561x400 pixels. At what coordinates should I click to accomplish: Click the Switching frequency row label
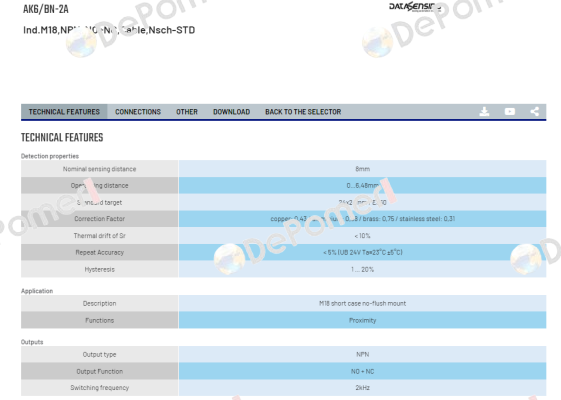[99, 387]
